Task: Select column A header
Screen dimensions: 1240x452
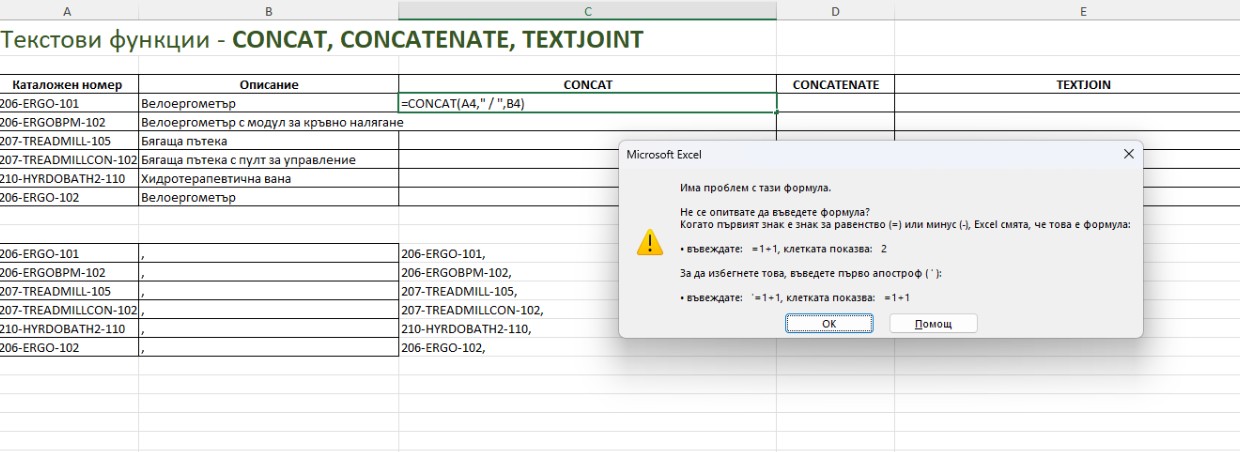Action: pyautogui.click(x=68, y=11)
